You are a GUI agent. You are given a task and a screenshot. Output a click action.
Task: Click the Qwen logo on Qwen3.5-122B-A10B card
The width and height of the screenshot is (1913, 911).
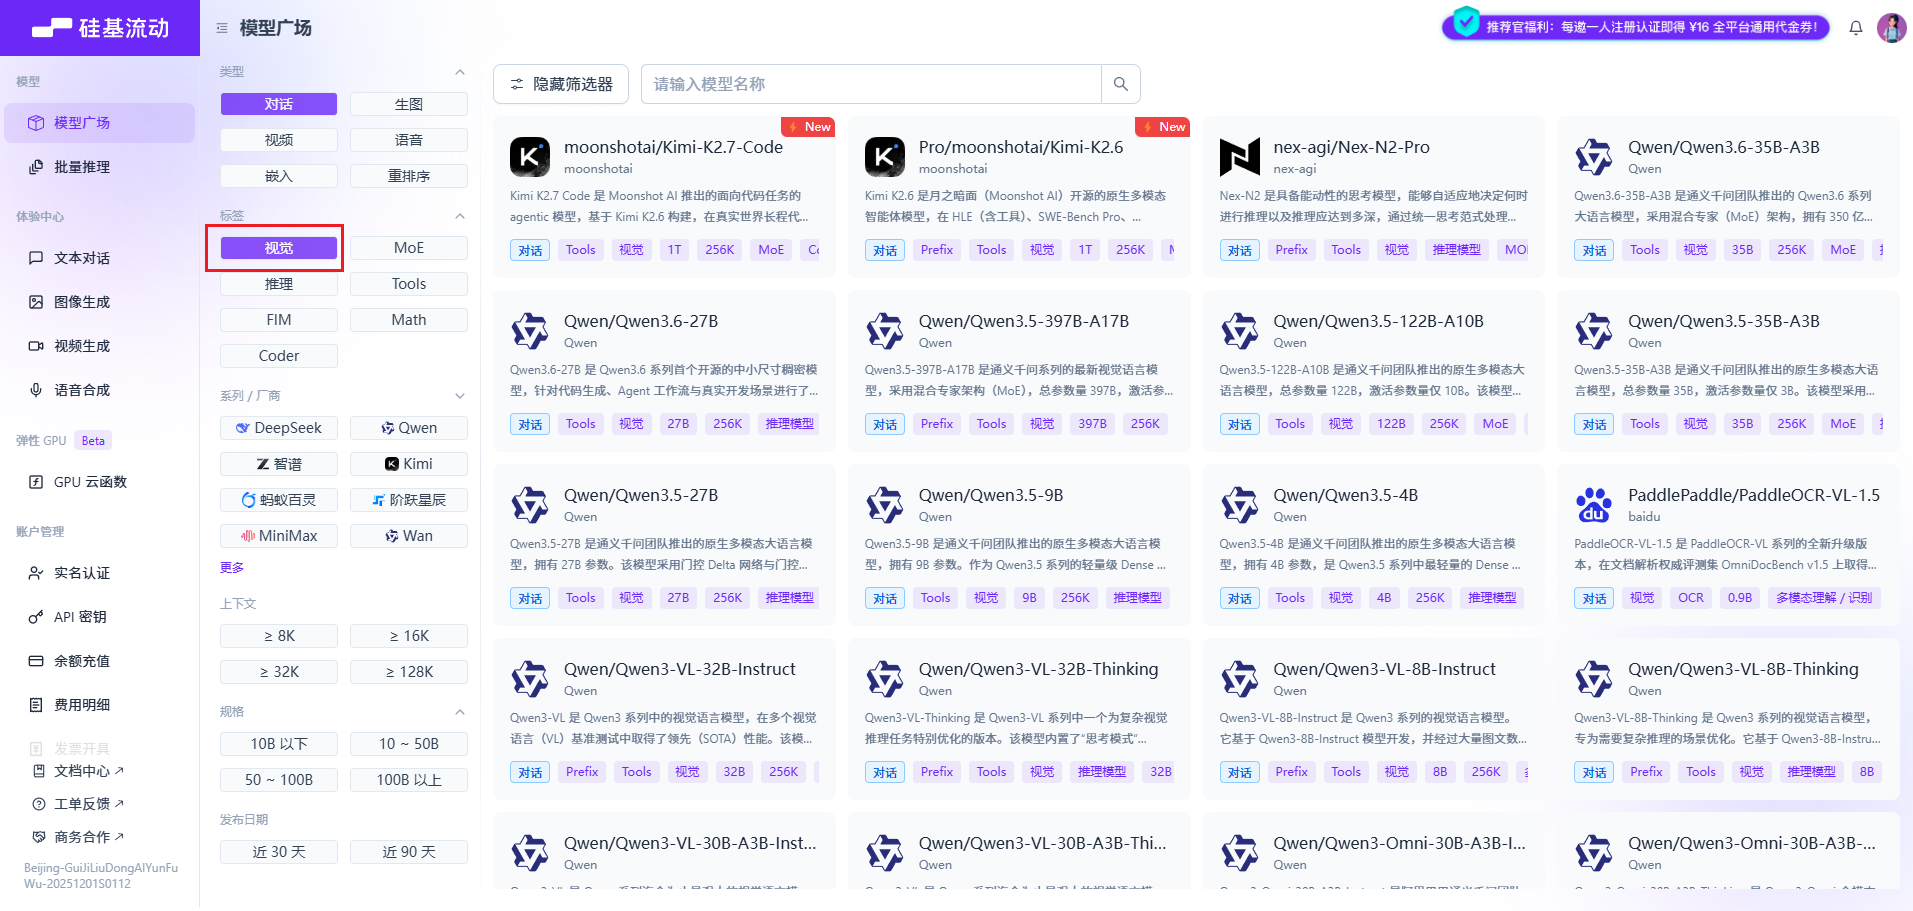point(1240,331)
